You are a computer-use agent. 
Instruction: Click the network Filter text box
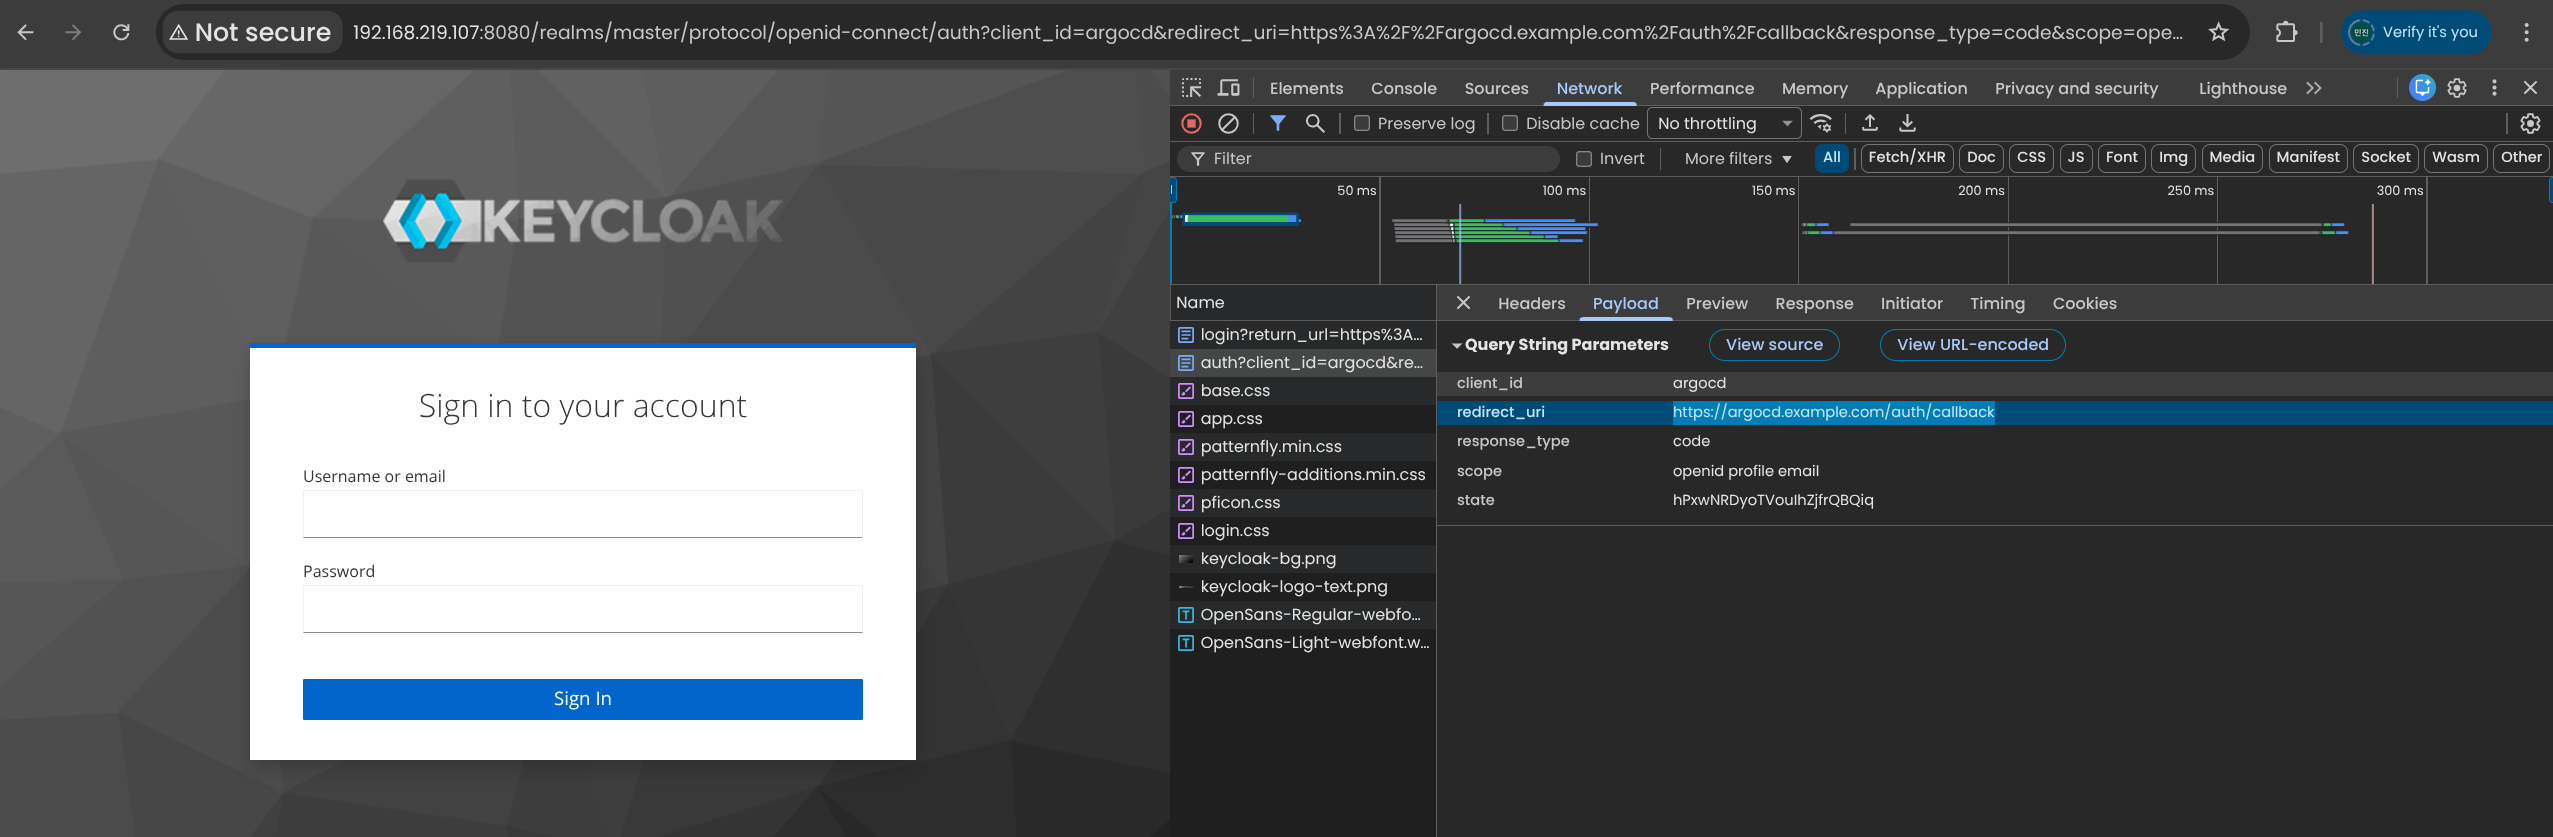click(x=1368, y=158)
